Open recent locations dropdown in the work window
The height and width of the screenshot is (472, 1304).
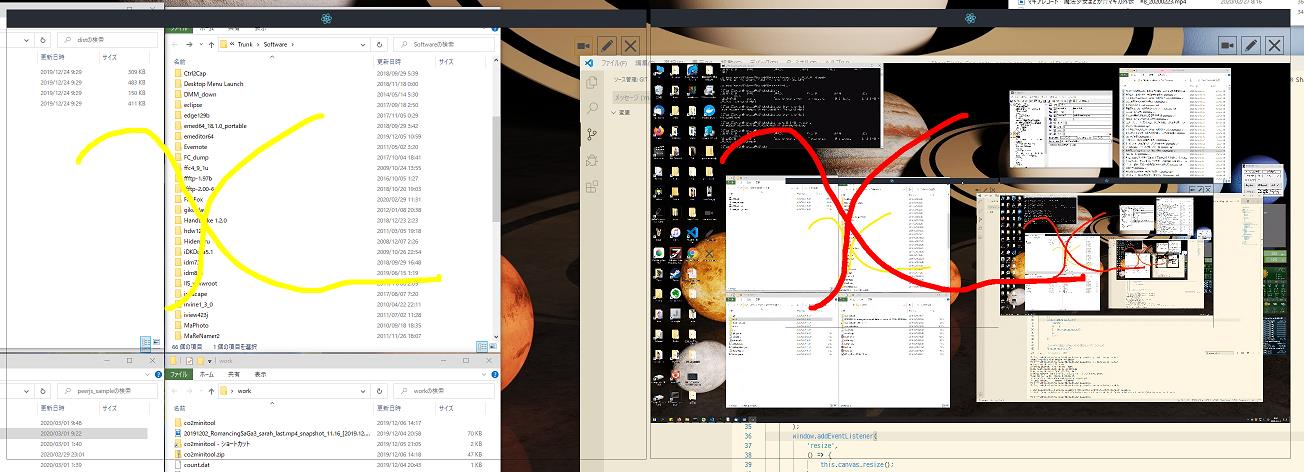(x=203, y=391)
